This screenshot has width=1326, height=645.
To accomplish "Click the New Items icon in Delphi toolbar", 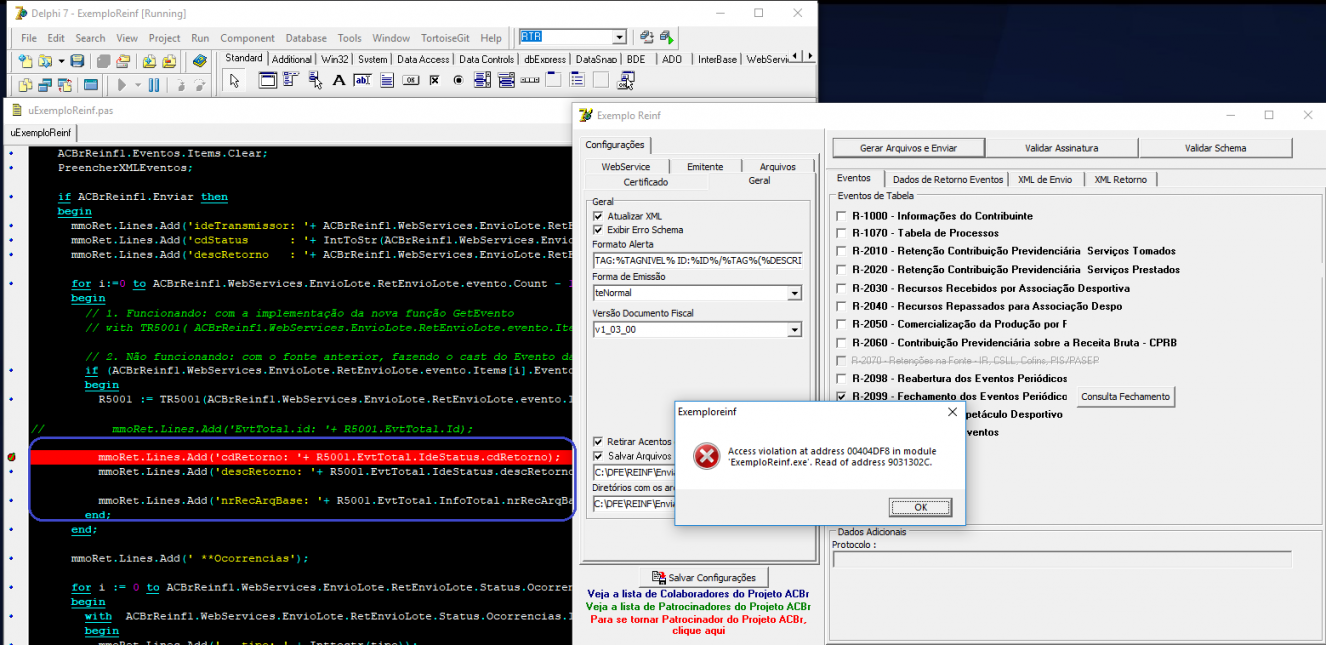I will (26, 61).
